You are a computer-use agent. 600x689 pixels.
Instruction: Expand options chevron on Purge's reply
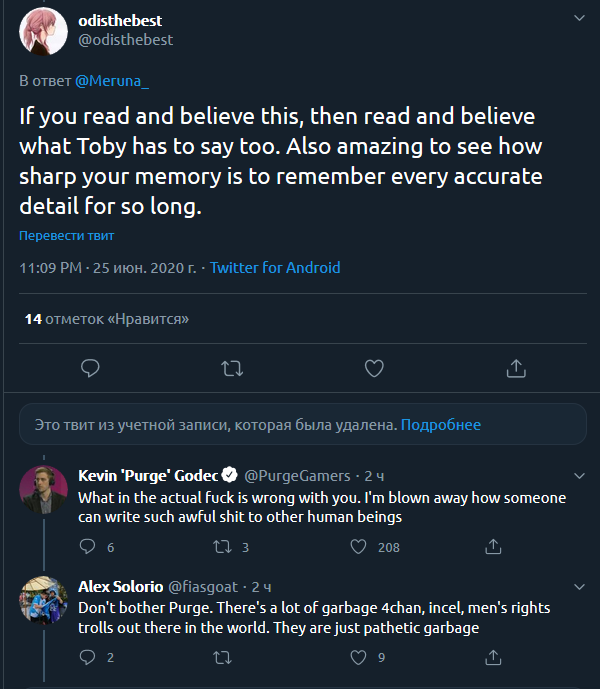[x=579, y=475]
